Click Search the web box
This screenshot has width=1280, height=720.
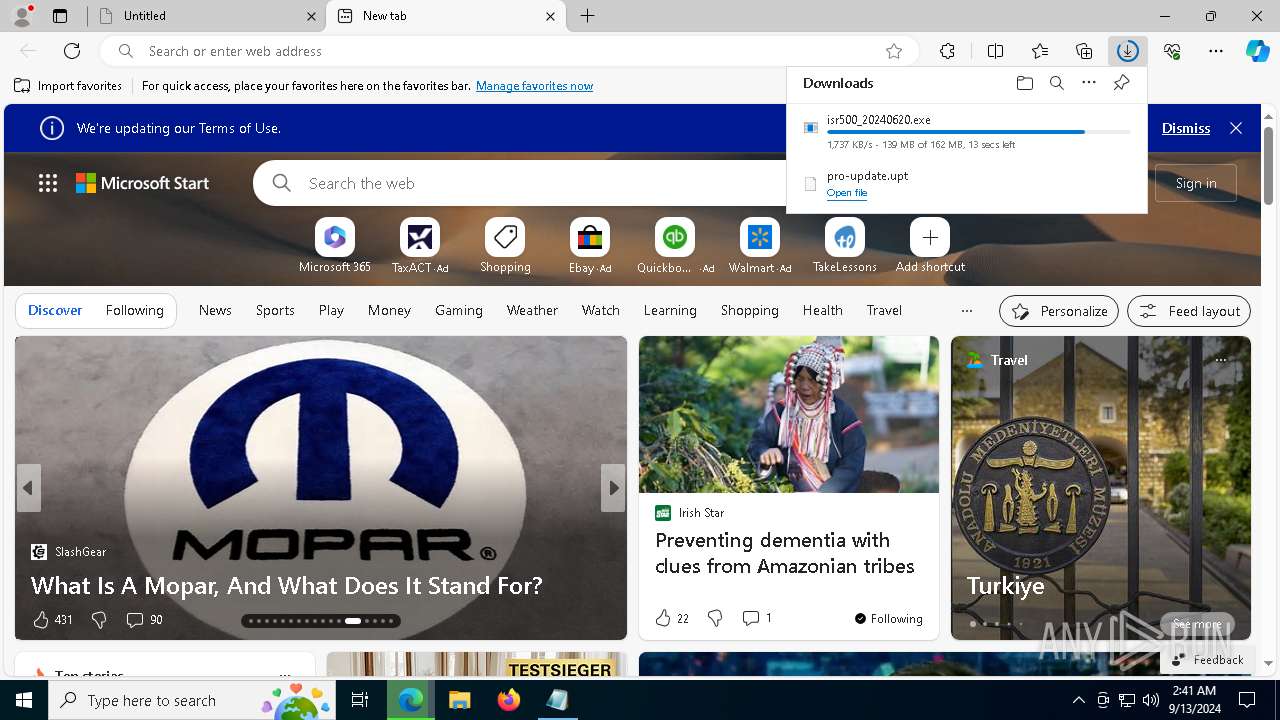(520, 183)
